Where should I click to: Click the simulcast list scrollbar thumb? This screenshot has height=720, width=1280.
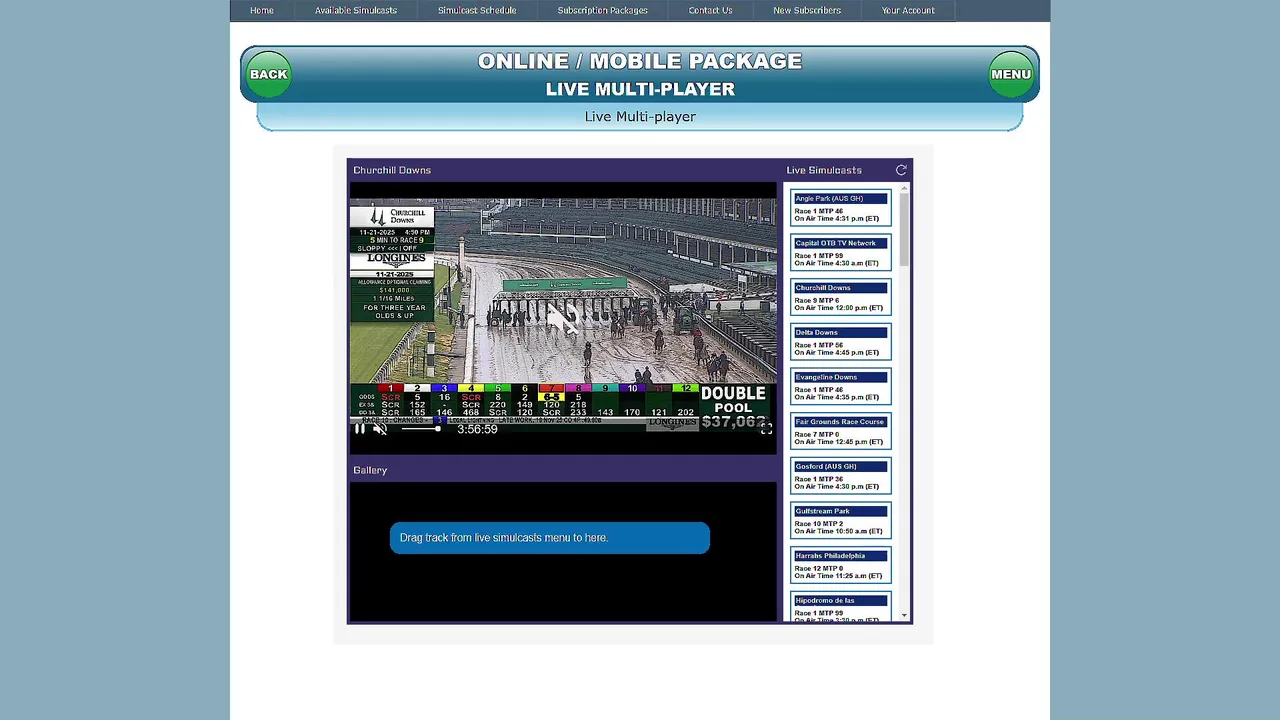[904, 229]
